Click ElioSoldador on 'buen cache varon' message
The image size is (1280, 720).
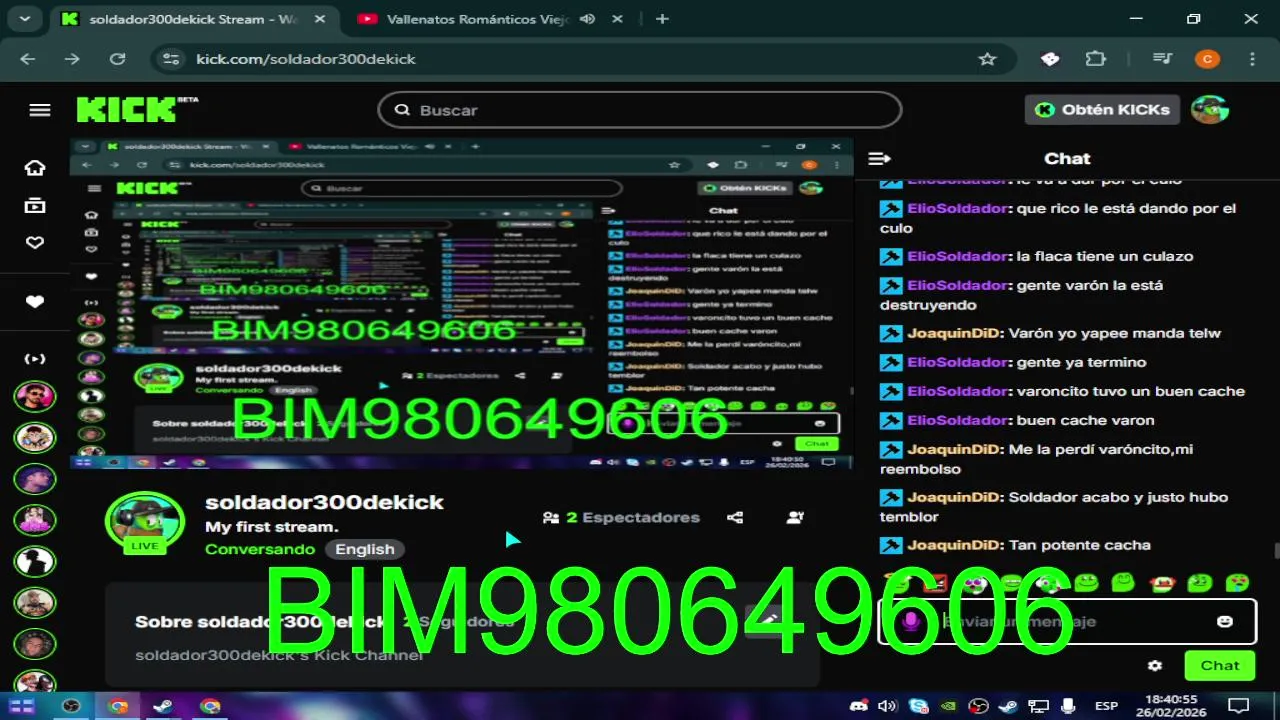click(x=958, y=420)
